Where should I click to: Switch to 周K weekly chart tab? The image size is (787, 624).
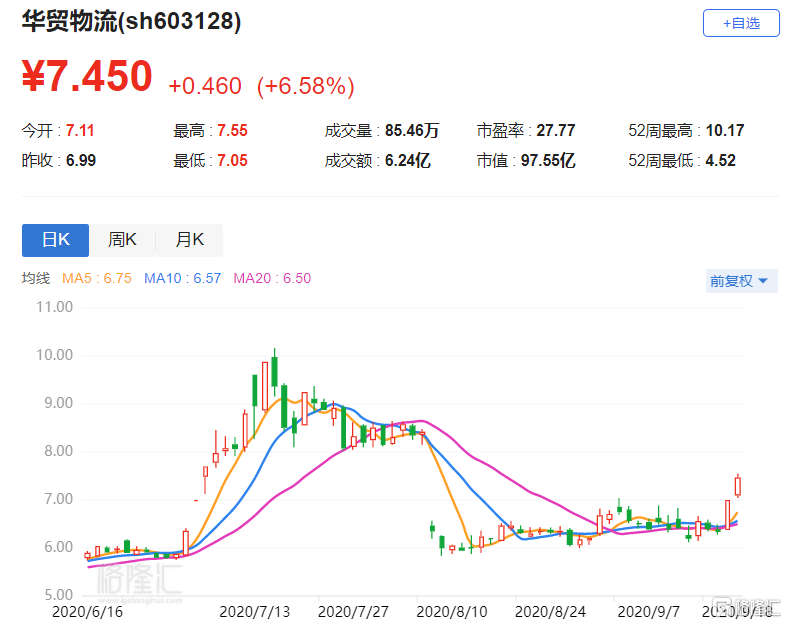coord(122,240)
